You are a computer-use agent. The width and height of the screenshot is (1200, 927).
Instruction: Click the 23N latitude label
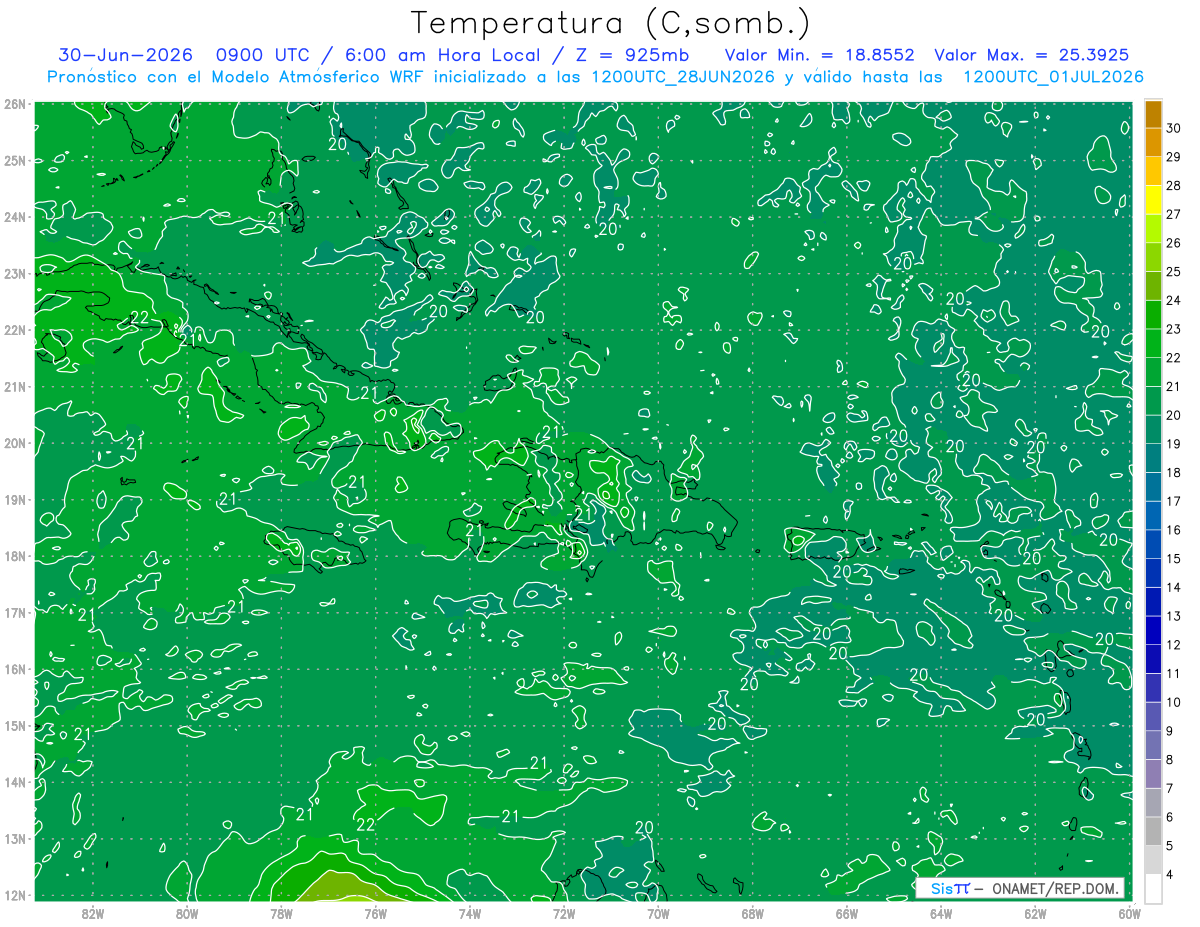tap(14, 274)
